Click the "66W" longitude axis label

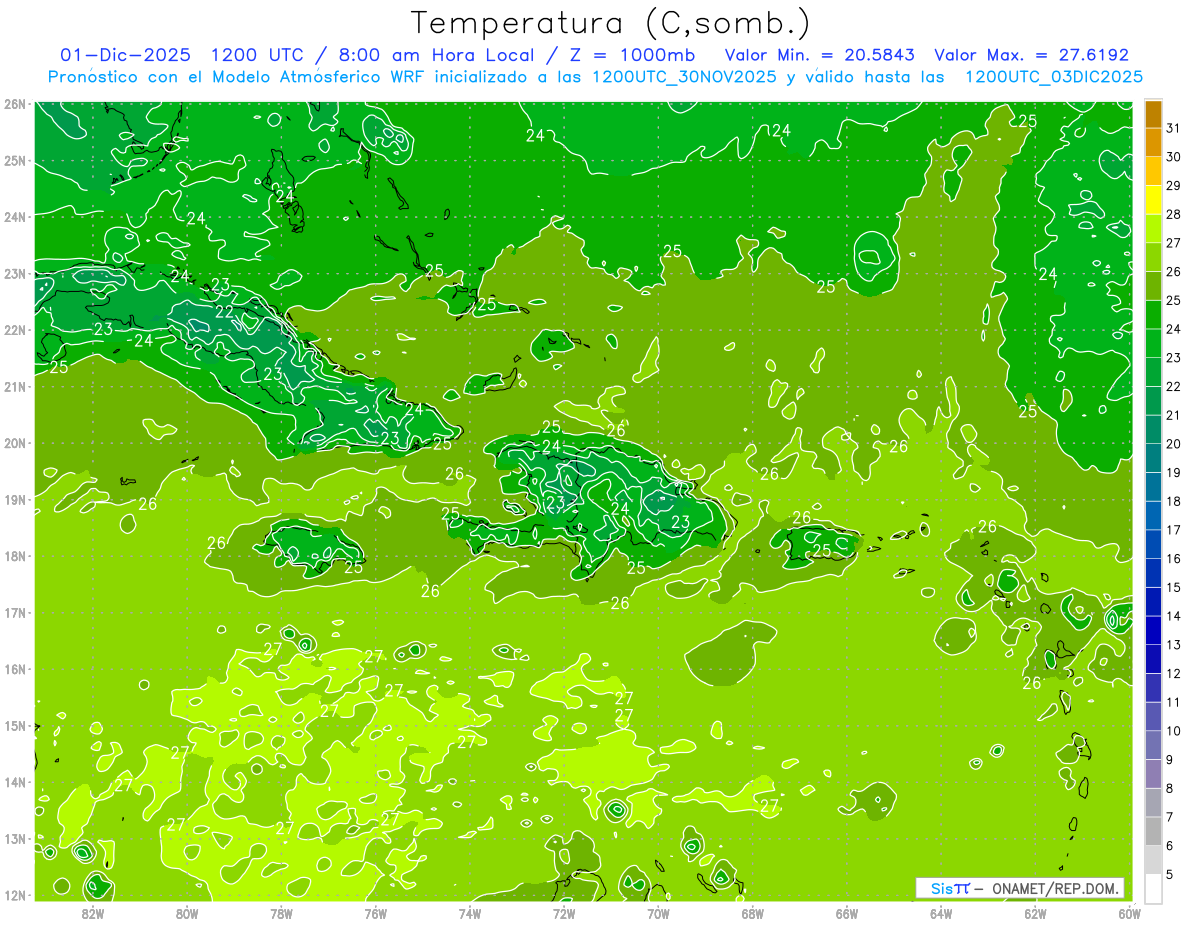click(847, 913)
